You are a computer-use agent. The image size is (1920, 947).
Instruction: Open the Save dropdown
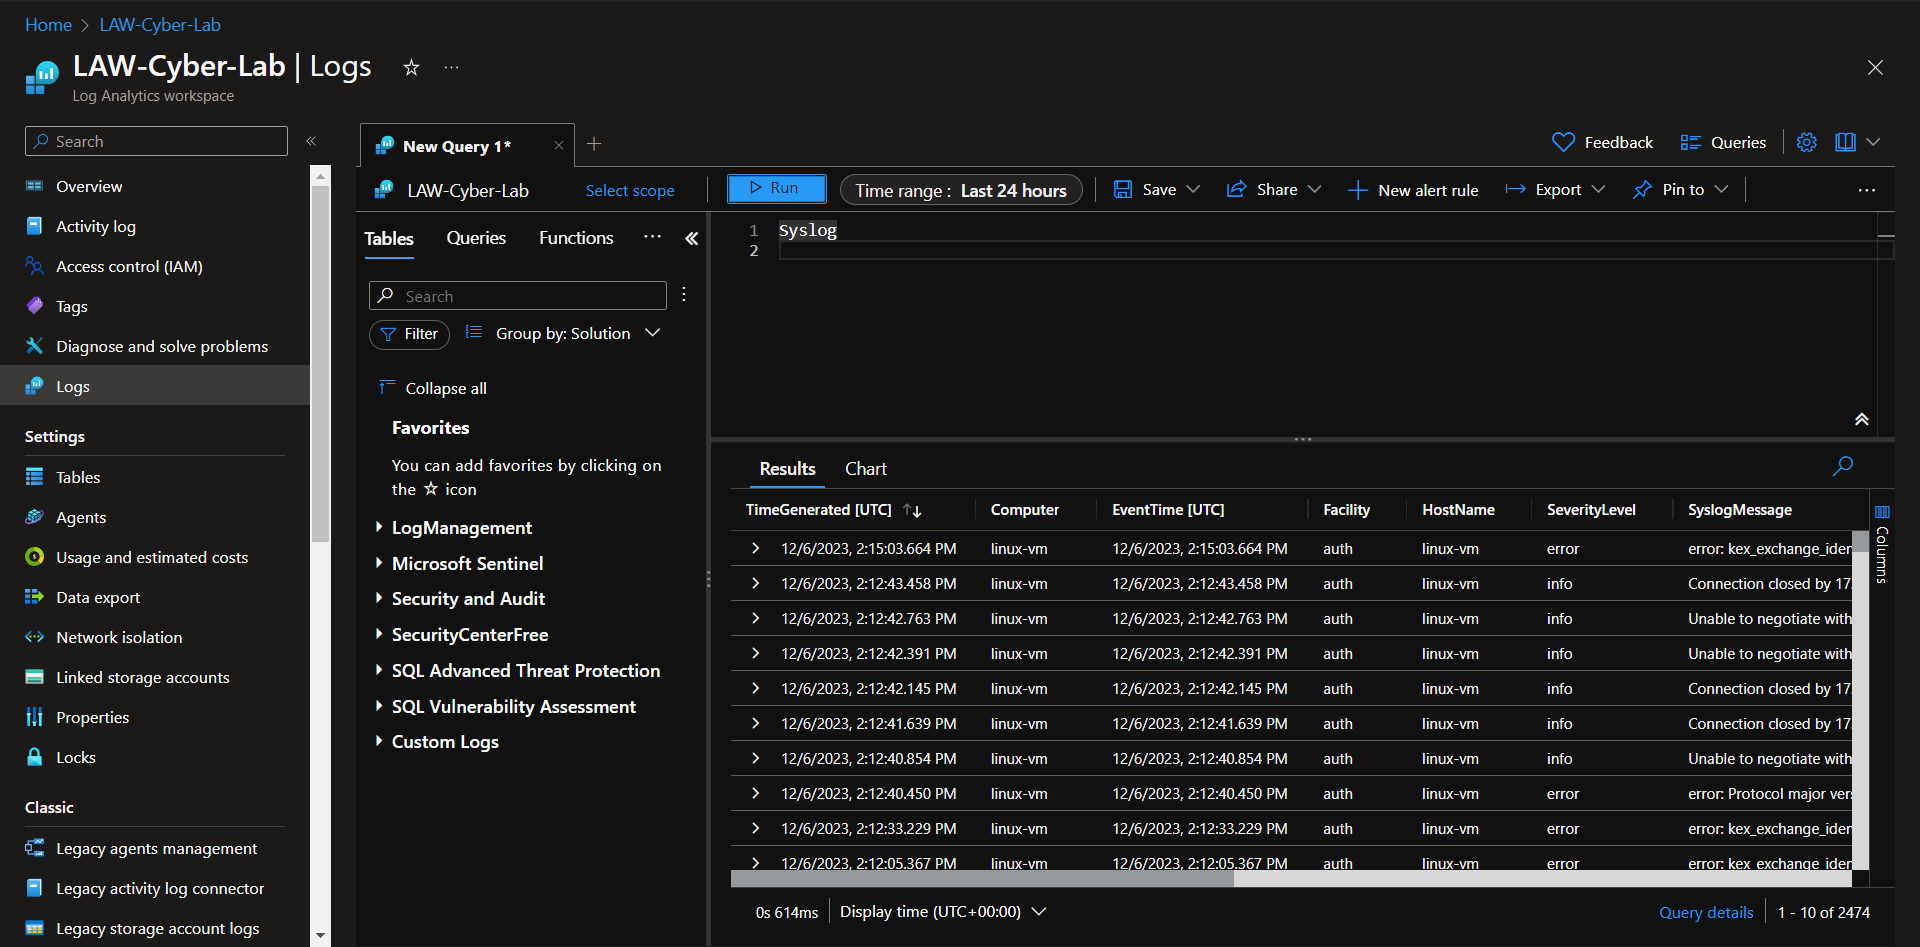(x=1193, y=189)
